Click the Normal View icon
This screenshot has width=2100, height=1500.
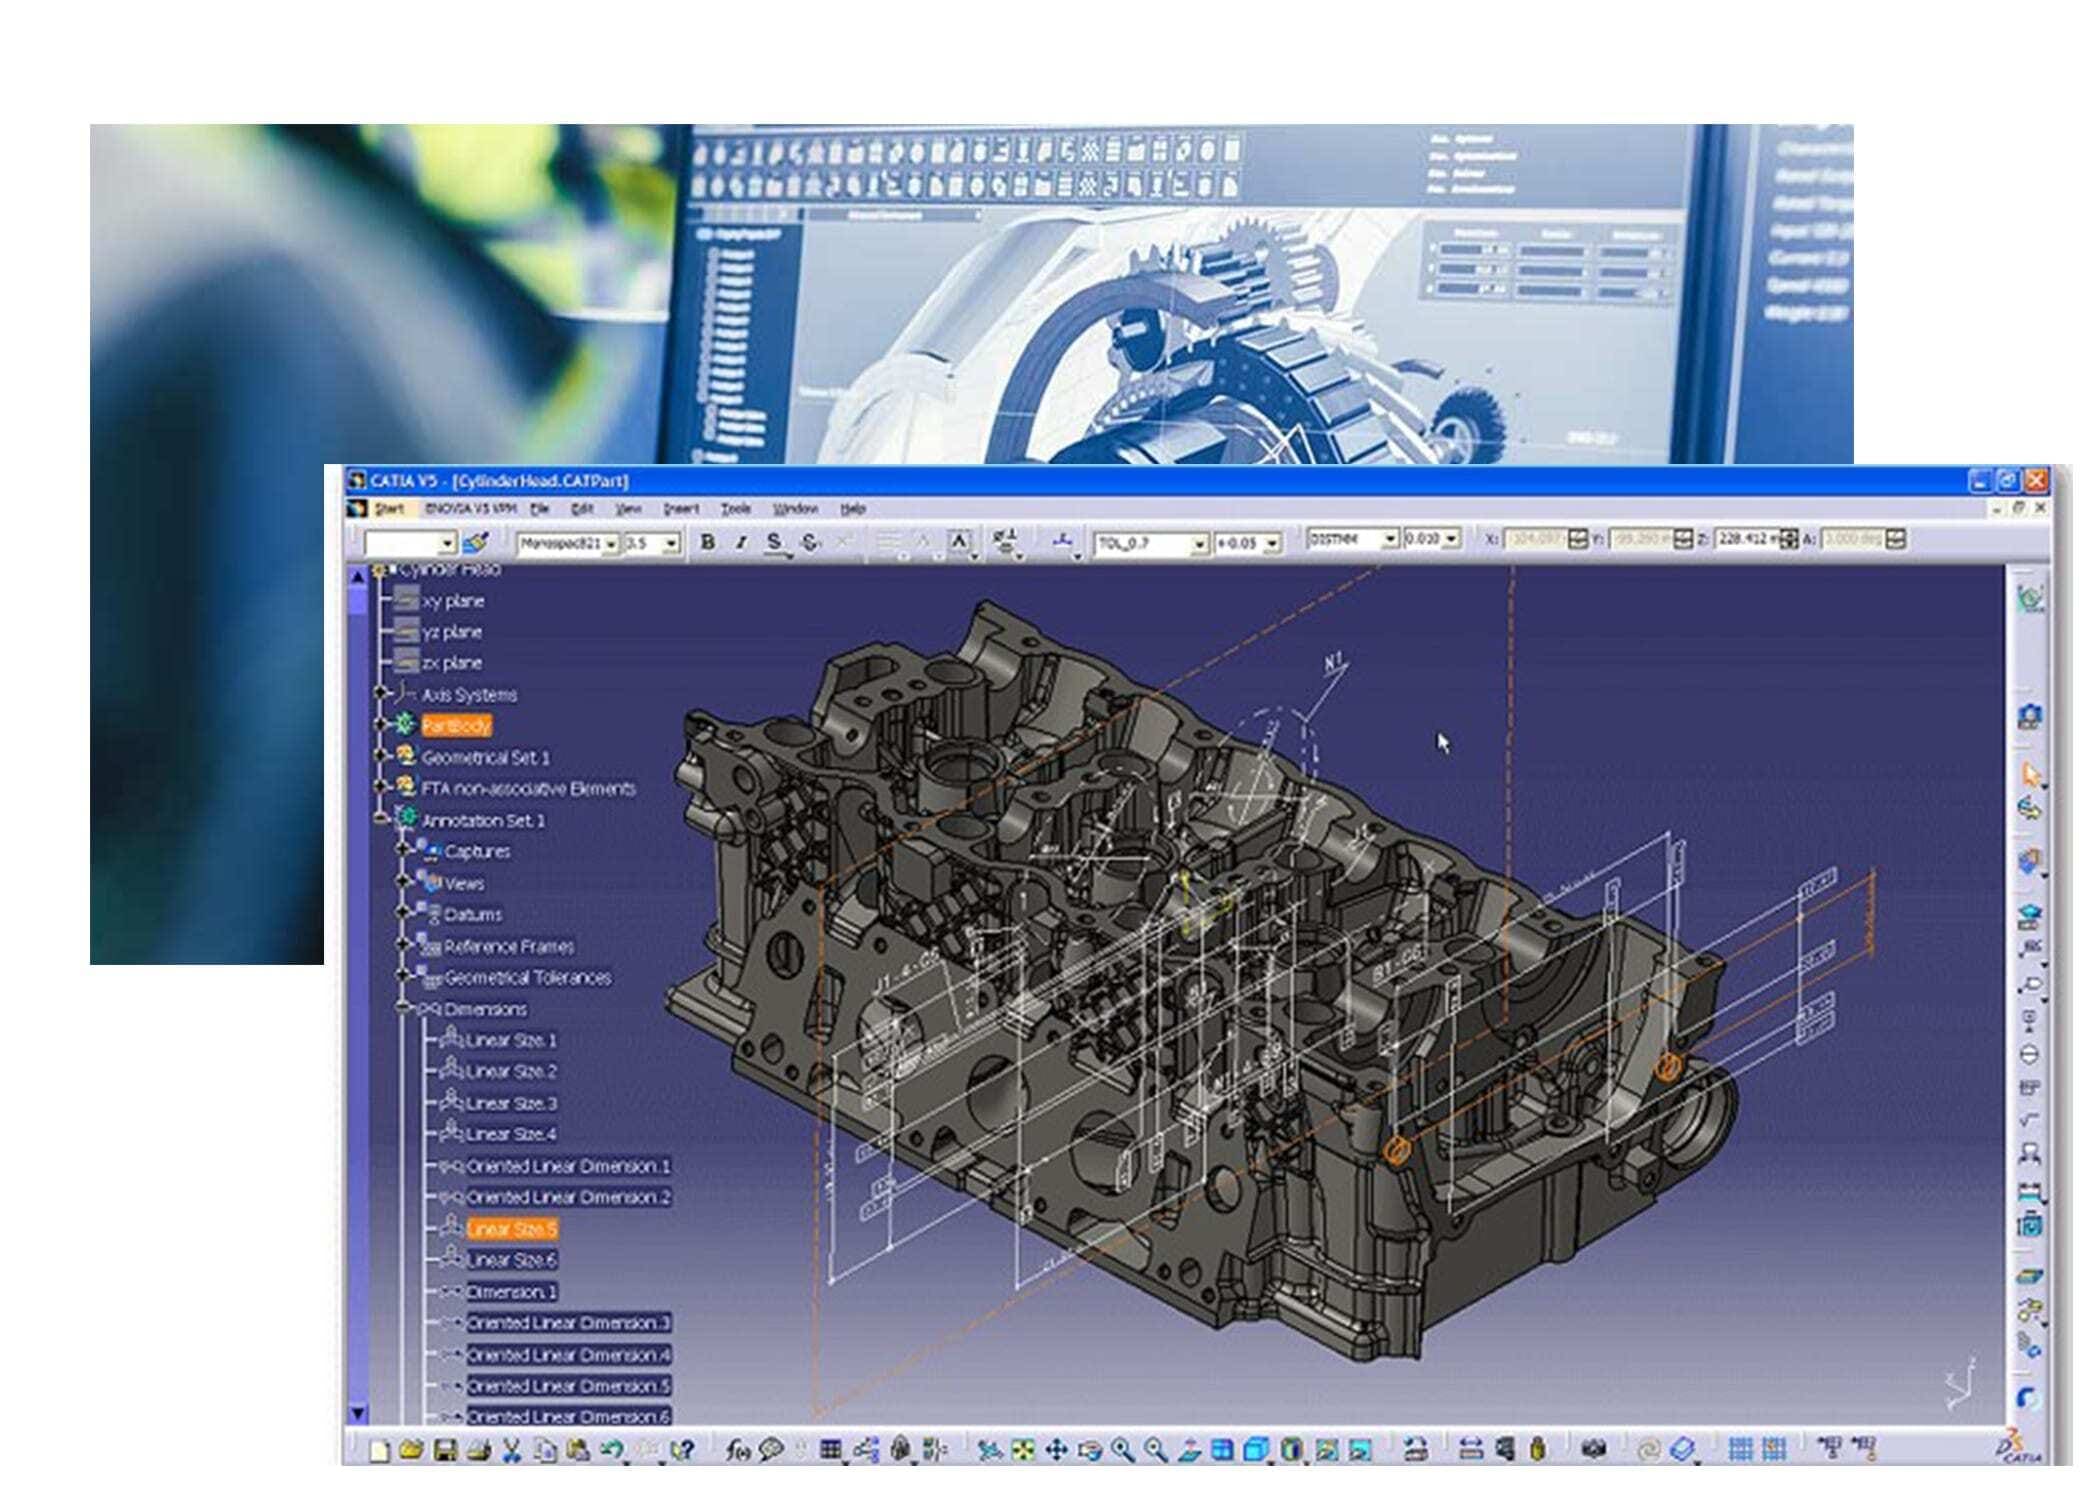1190,1449
